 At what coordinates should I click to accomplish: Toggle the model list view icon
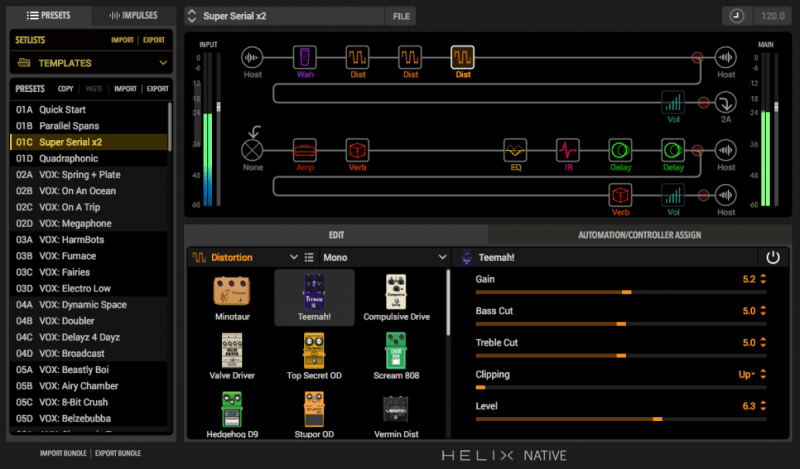point(309,257)
